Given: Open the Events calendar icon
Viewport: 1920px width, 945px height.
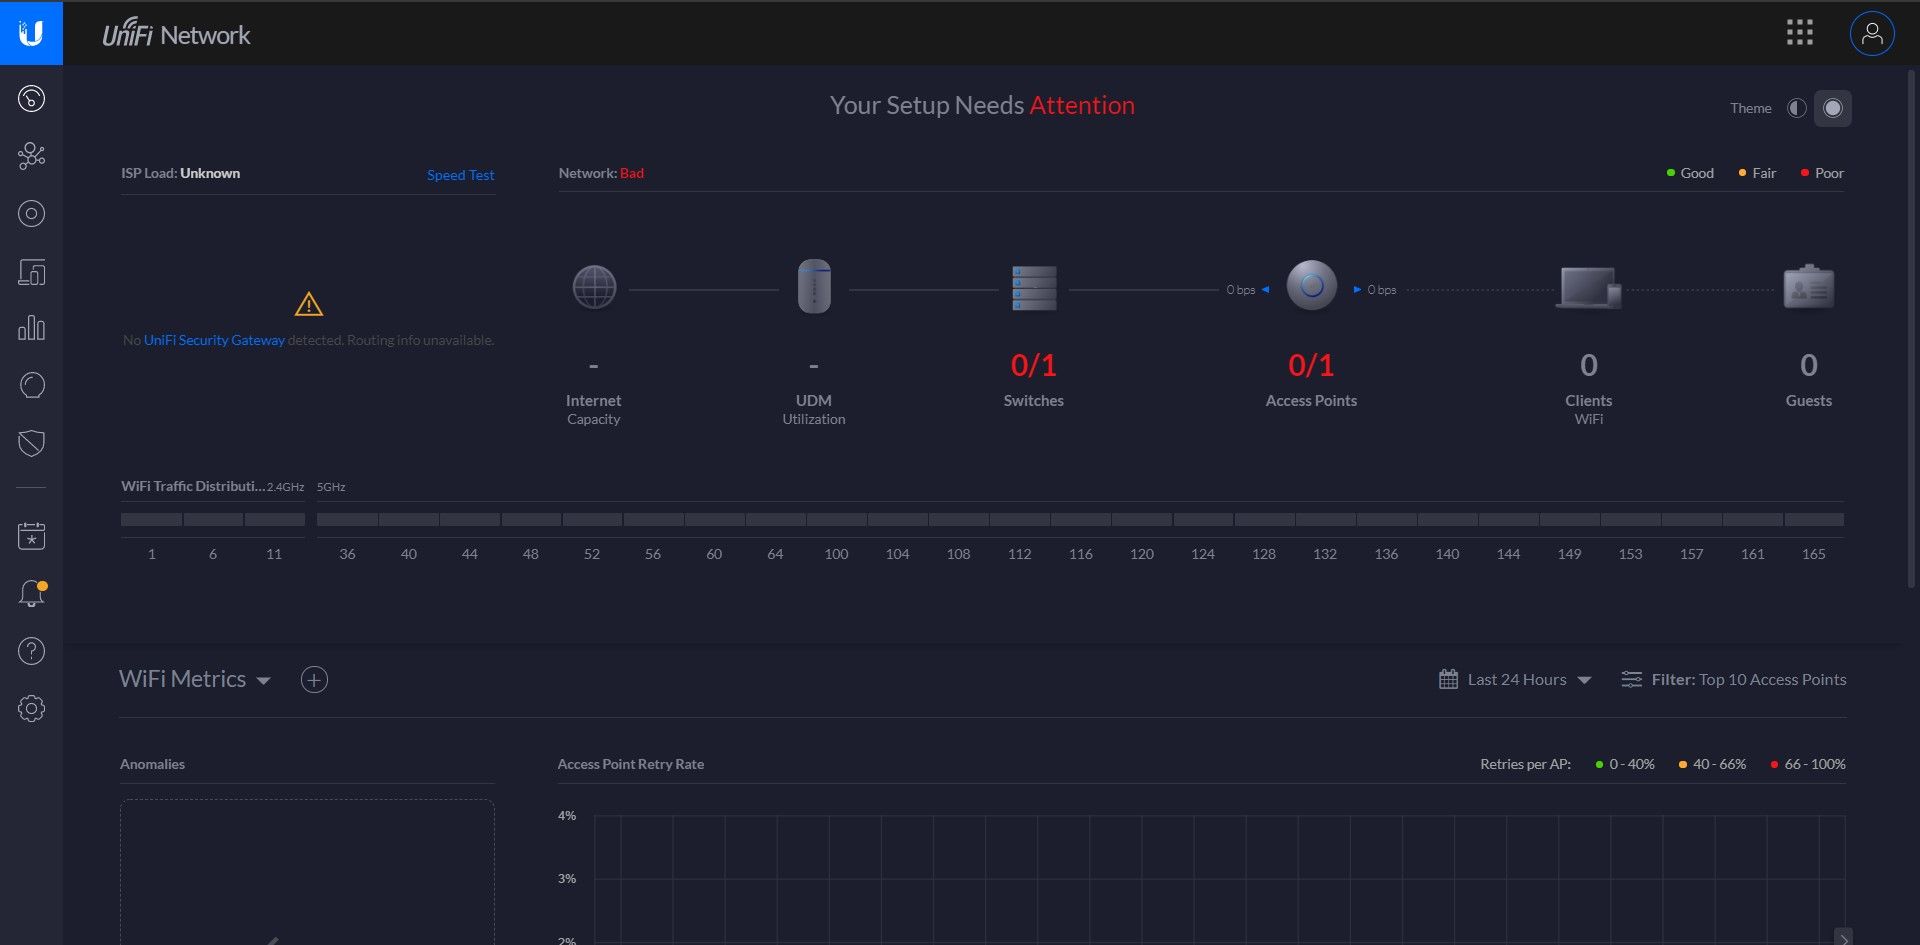Looking at the screenshot, I should coord(31,536).
